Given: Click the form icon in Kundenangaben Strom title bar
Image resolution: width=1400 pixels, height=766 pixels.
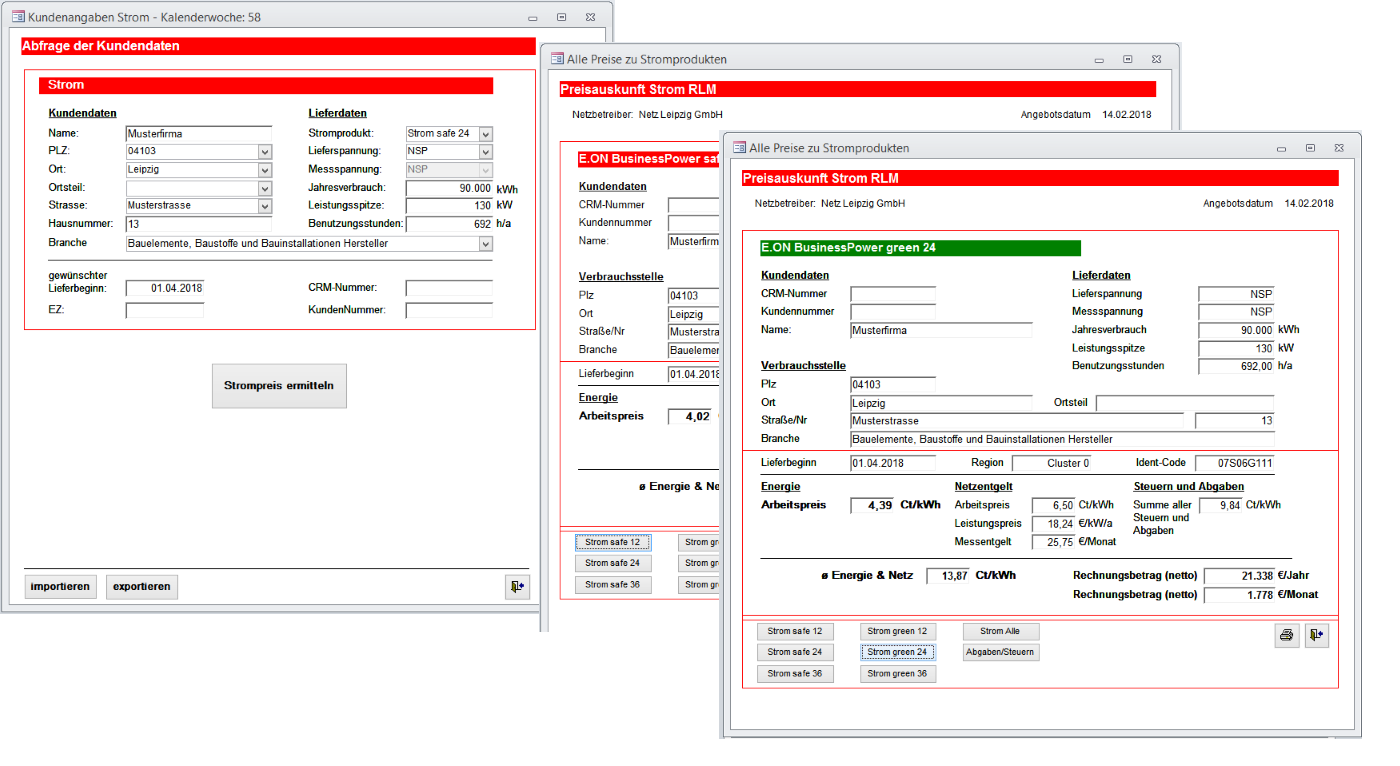Looking at the screenshot, I should (18, 17).
